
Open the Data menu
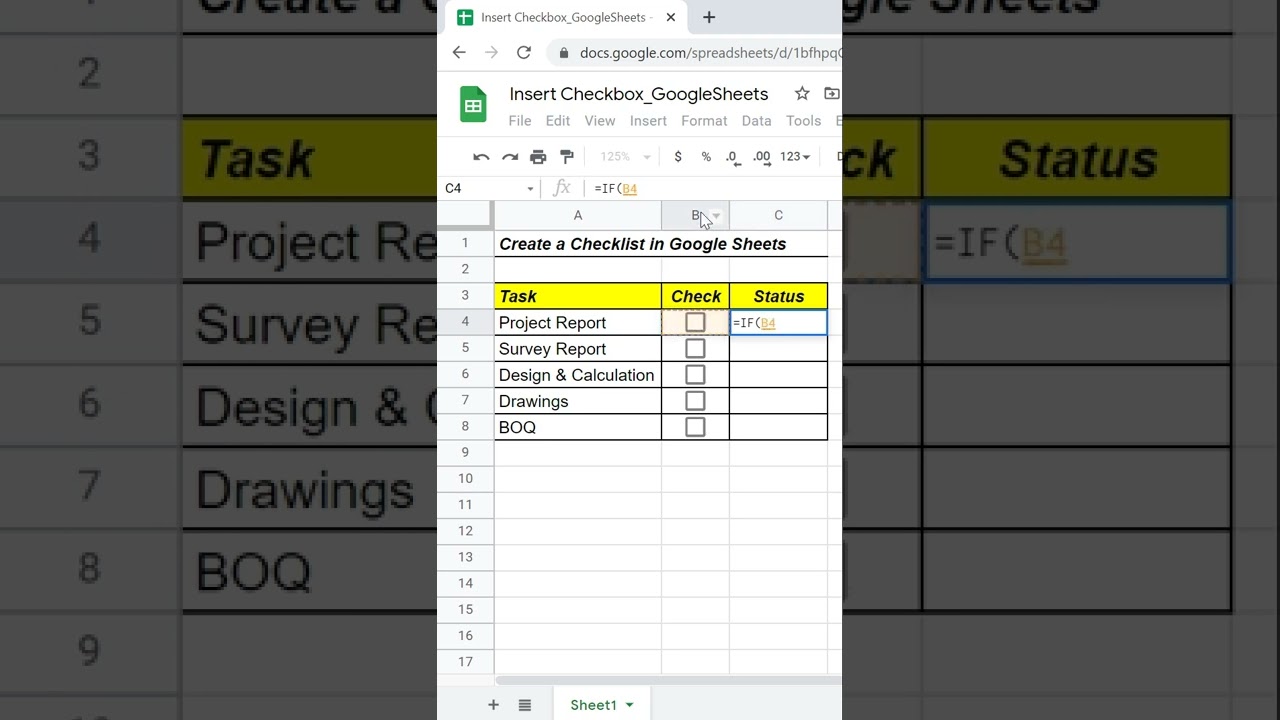pyautogui.click(x=756, y=121)
